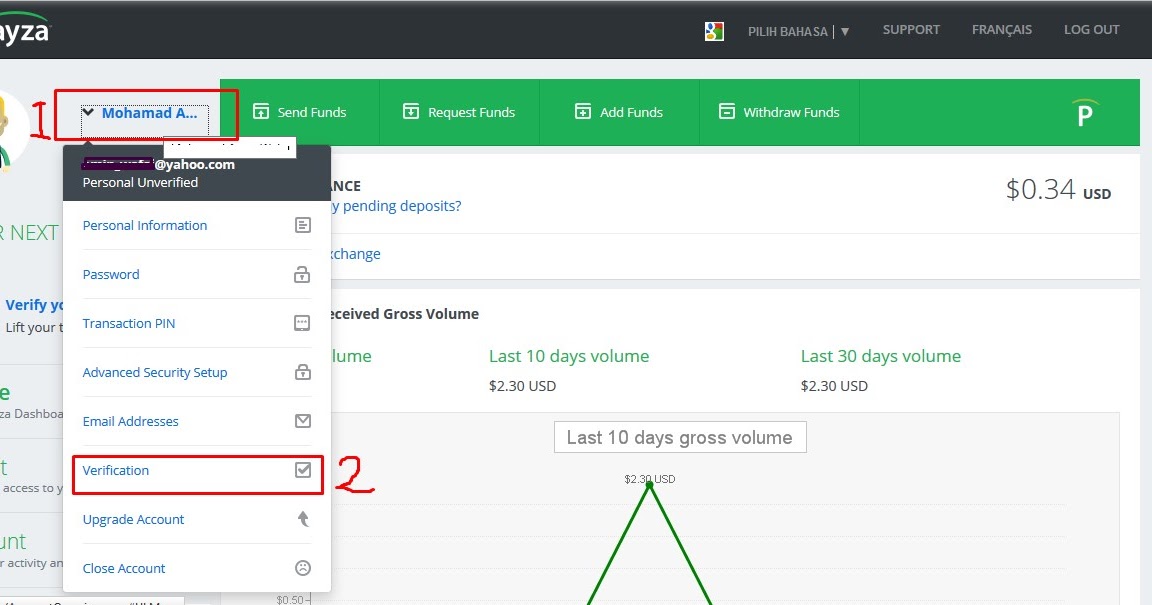The width and height of the screenshot is (1152, 605).
Task: Click the Verify your account sidebar link
Action: pos(35,305)
